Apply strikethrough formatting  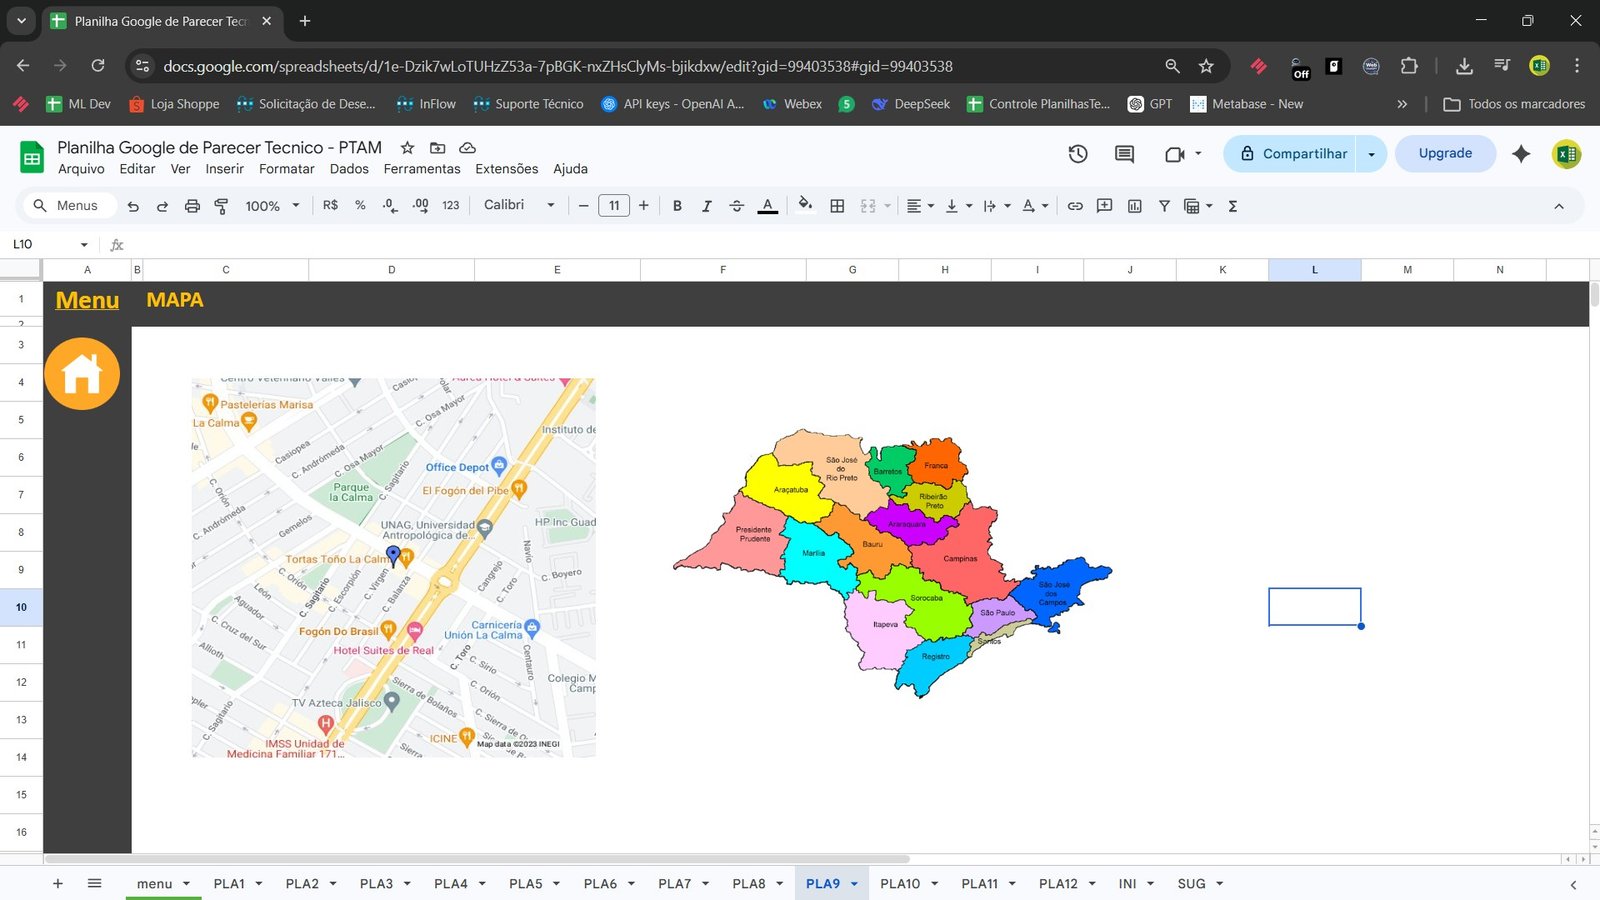(737, 206)
